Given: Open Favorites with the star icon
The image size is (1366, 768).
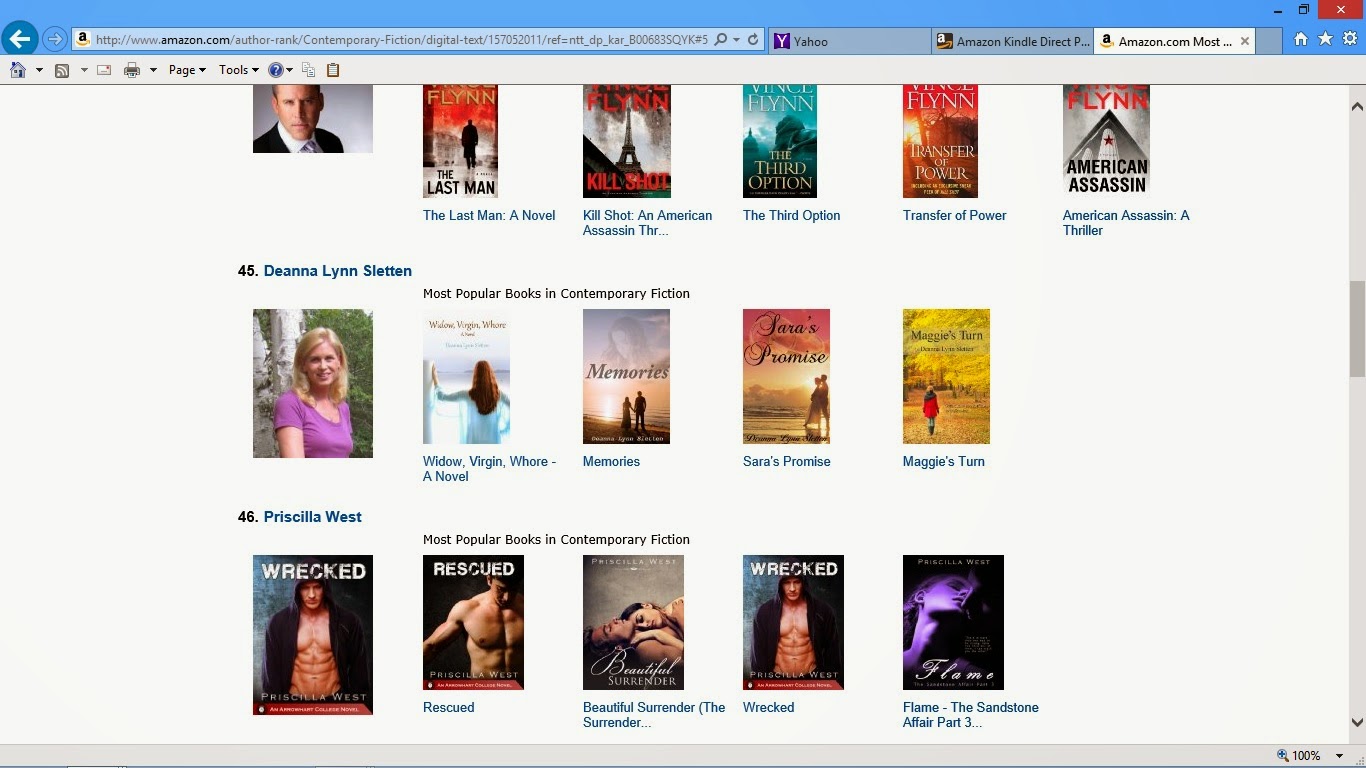Looking at the screenshot, I should click(x=1325, y=39).
